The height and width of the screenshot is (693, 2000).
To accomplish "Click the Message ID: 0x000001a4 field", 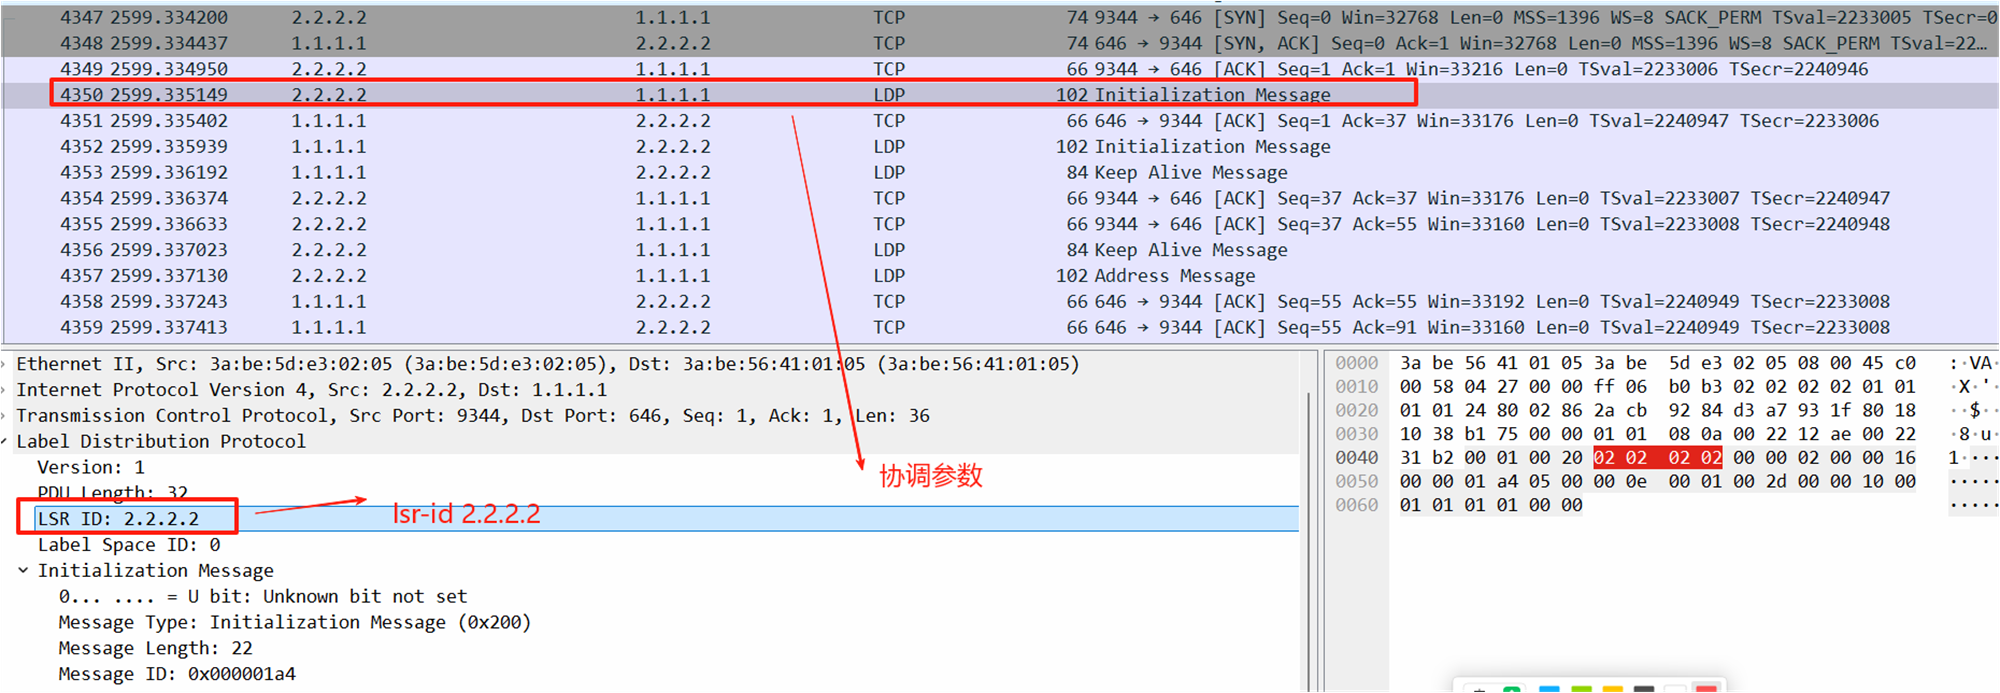I will 177,675.
